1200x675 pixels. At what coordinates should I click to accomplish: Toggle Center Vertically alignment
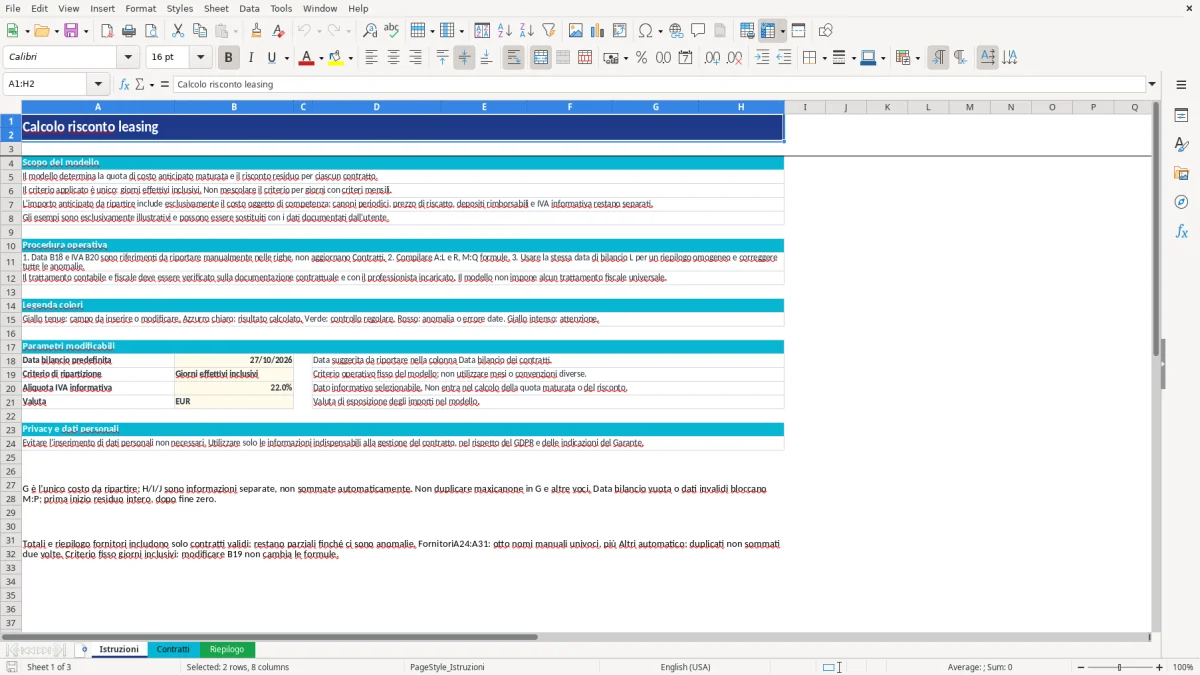coord(464,58)
